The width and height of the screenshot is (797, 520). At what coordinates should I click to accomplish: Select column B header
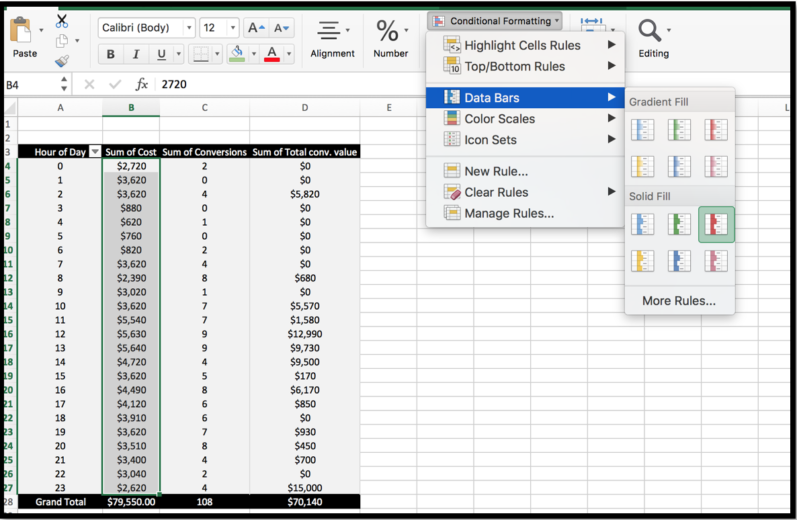(x=131, y=108)
